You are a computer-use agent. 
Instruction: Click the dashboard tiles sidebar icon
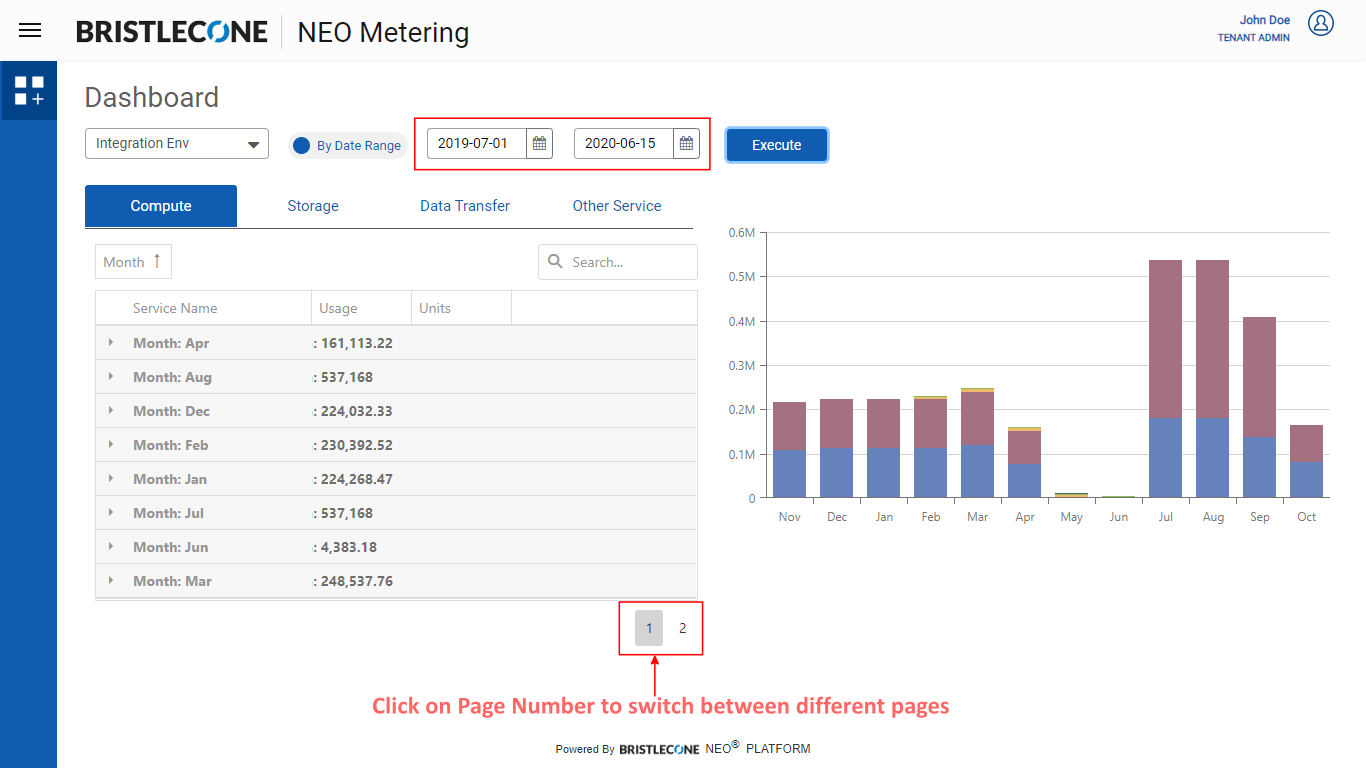tap(29, 91)
